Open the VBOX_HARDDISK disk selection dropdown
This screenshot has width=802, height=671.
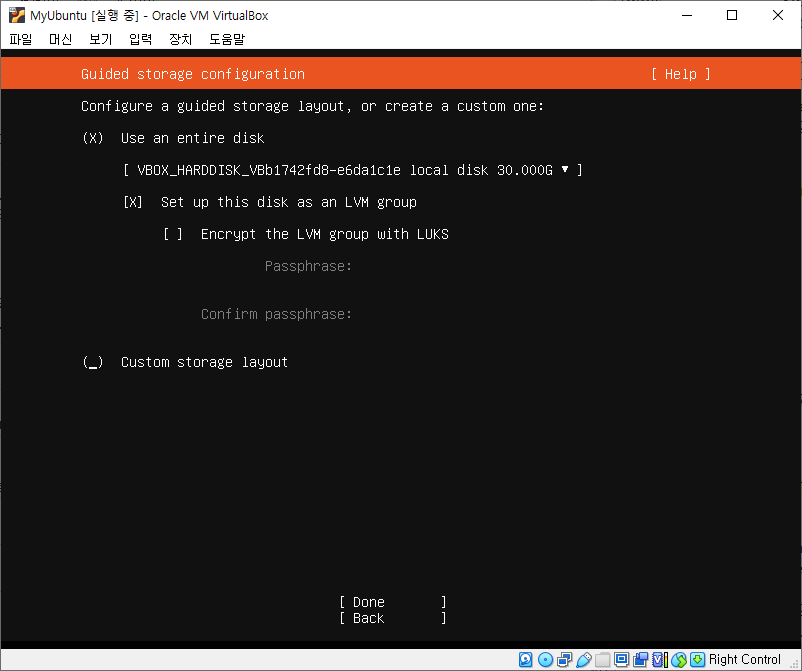point(352,170)
